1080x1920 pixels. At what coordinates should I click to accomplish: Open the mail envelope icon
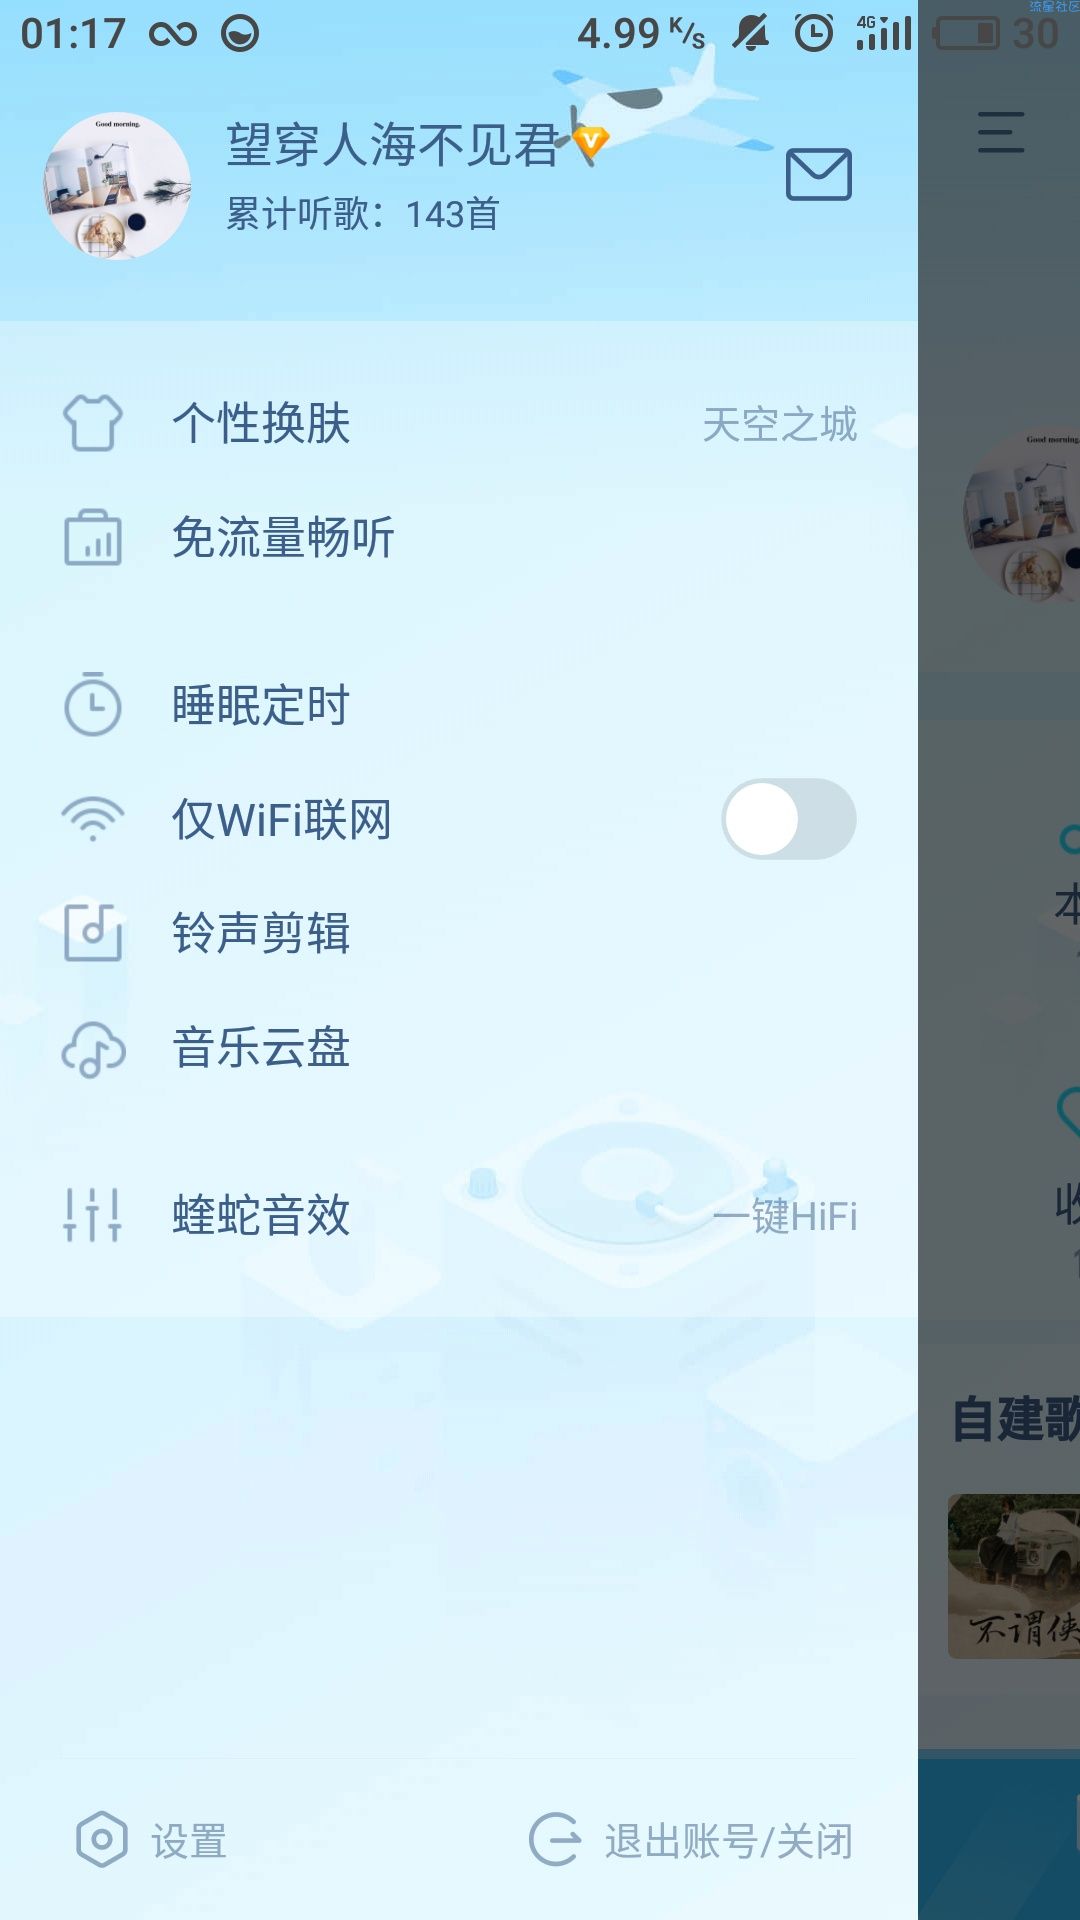(x=818, y=174)
